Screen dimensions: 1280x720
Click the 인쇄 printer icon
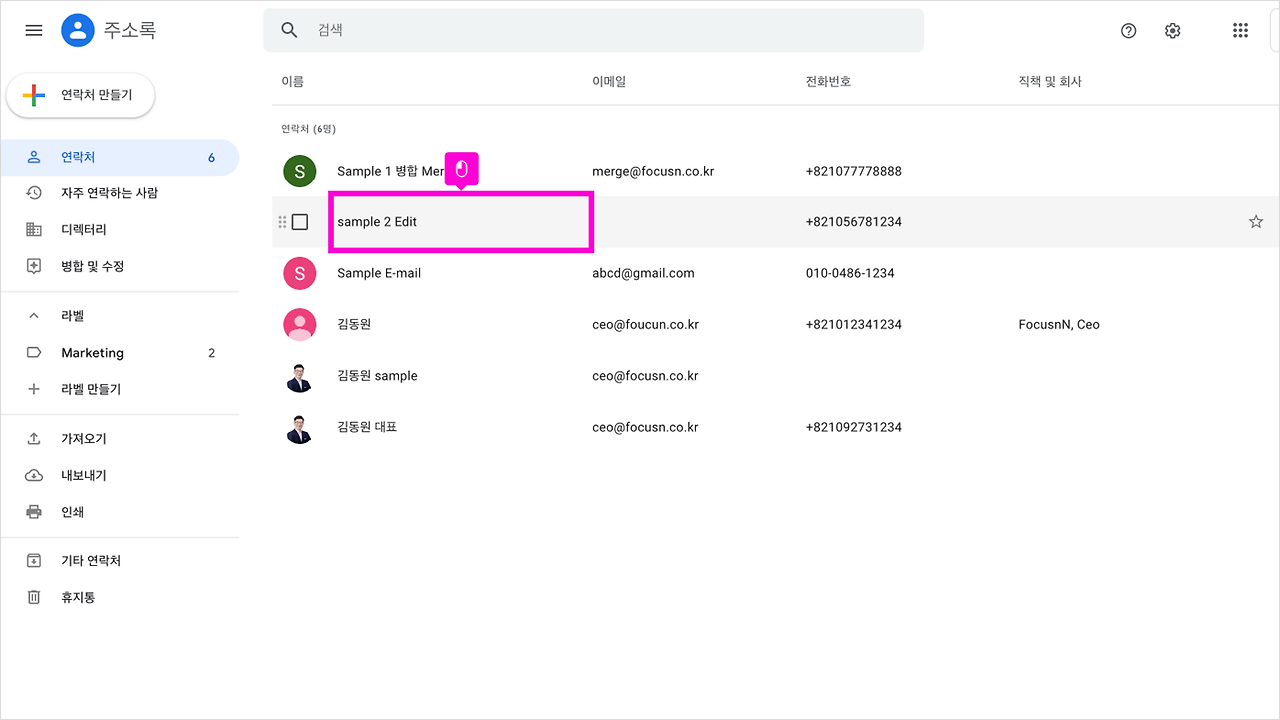[x=32, y=511]
